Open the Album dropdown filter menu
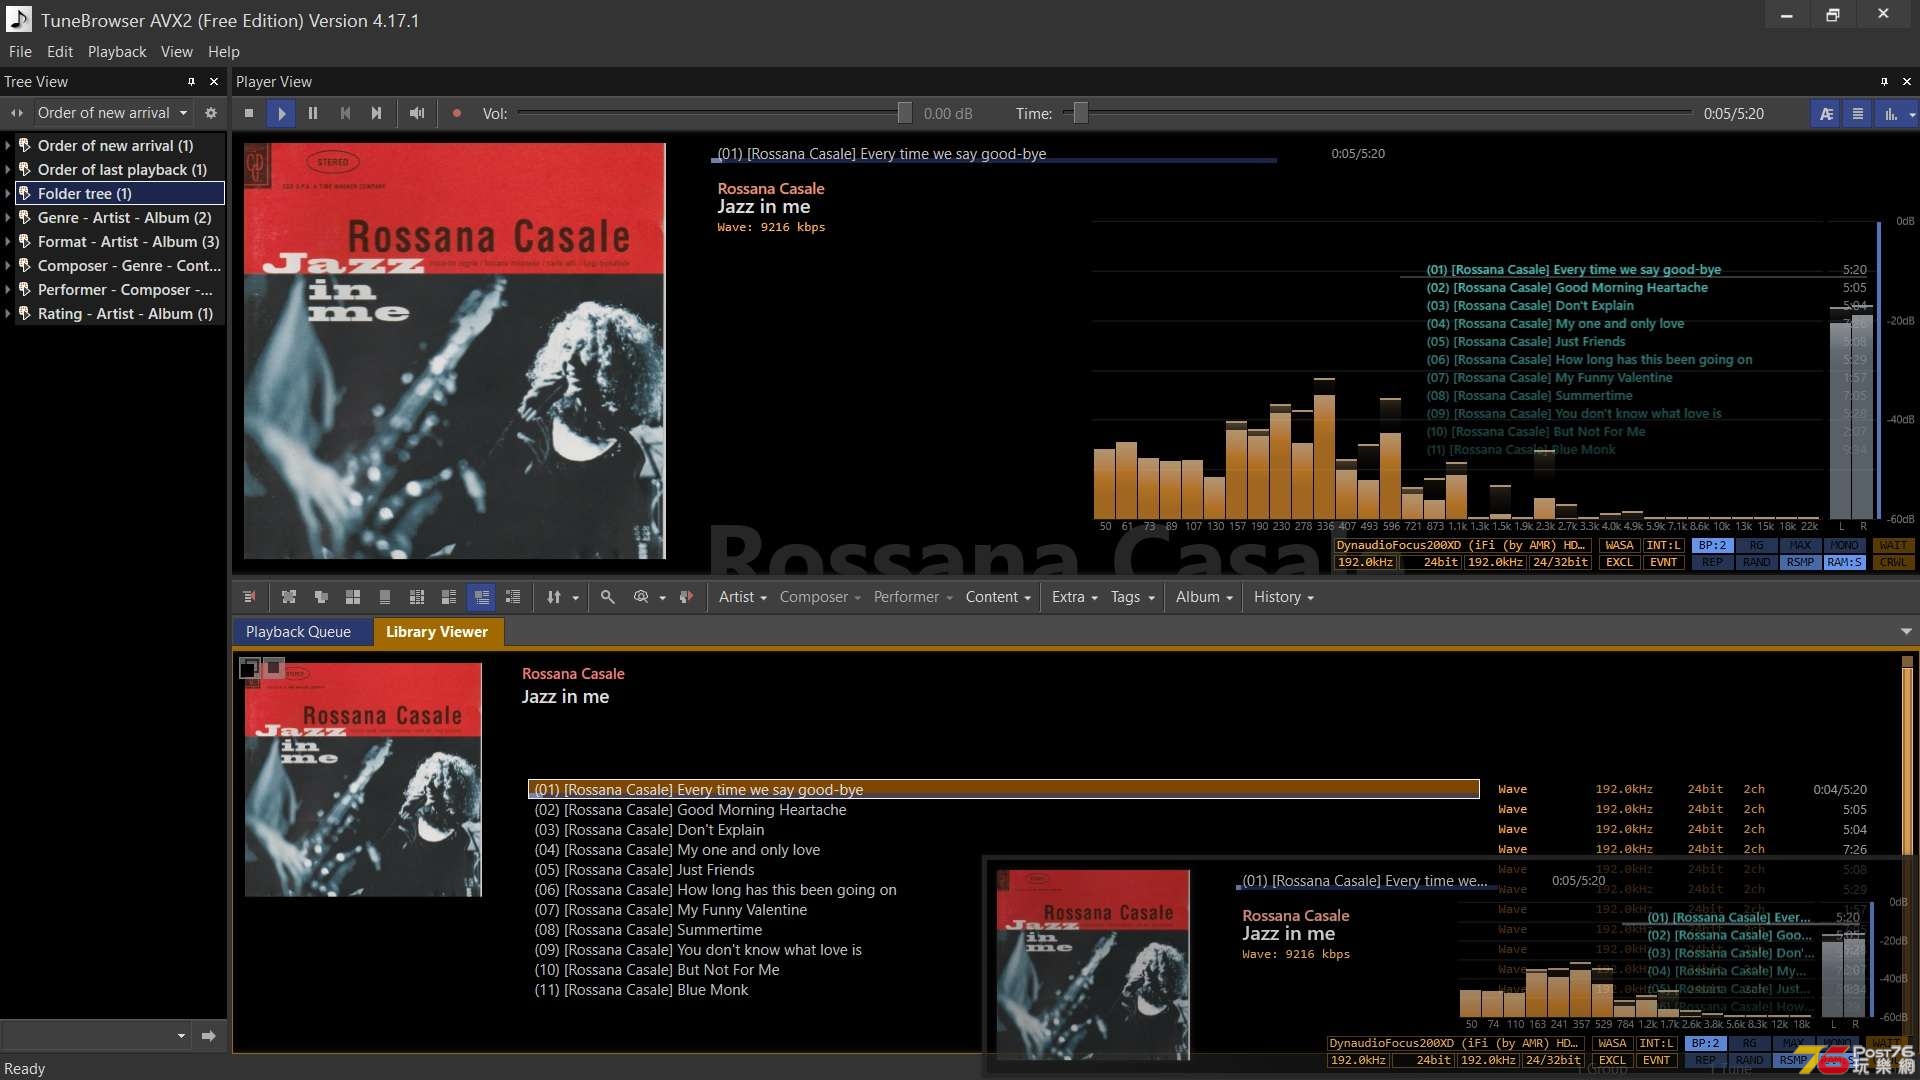1920x1080 pixels. pos(1201,596)
